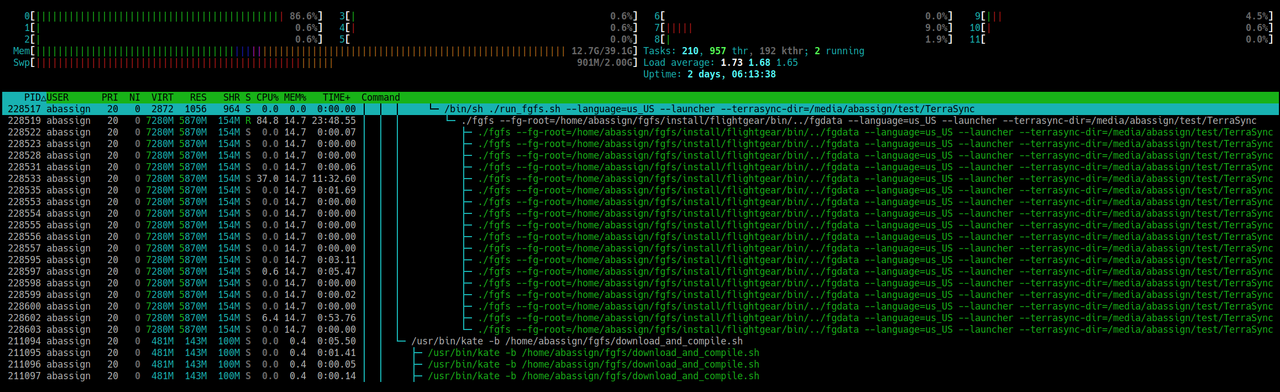Click the Command column header
1280x392 pixels.
[x=380, y=97]
